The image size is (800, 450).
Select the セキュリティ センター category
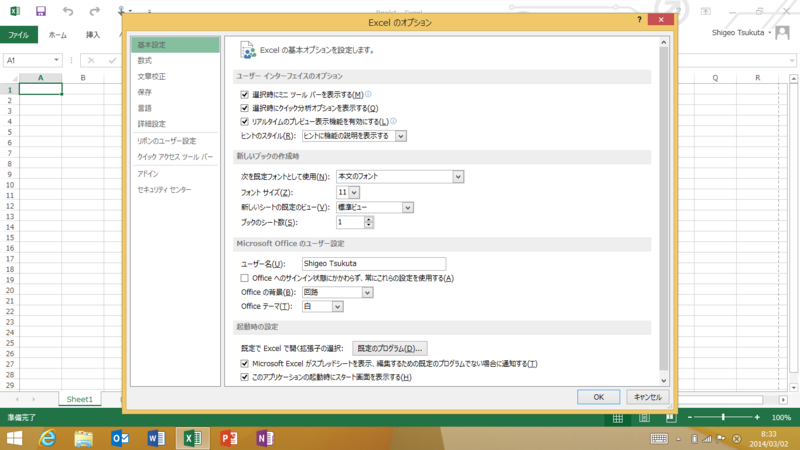[x=175, y=190]
